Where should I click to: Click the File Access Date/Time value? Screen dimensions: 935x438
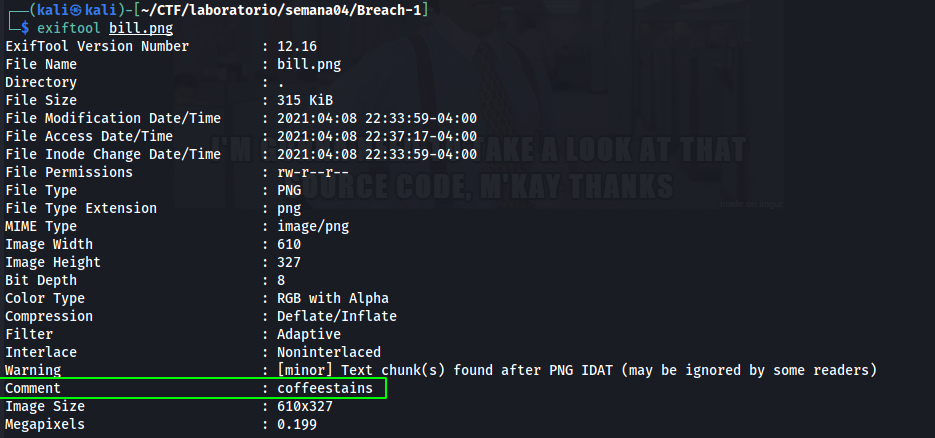pyautogui.click(x=377, y=136)
